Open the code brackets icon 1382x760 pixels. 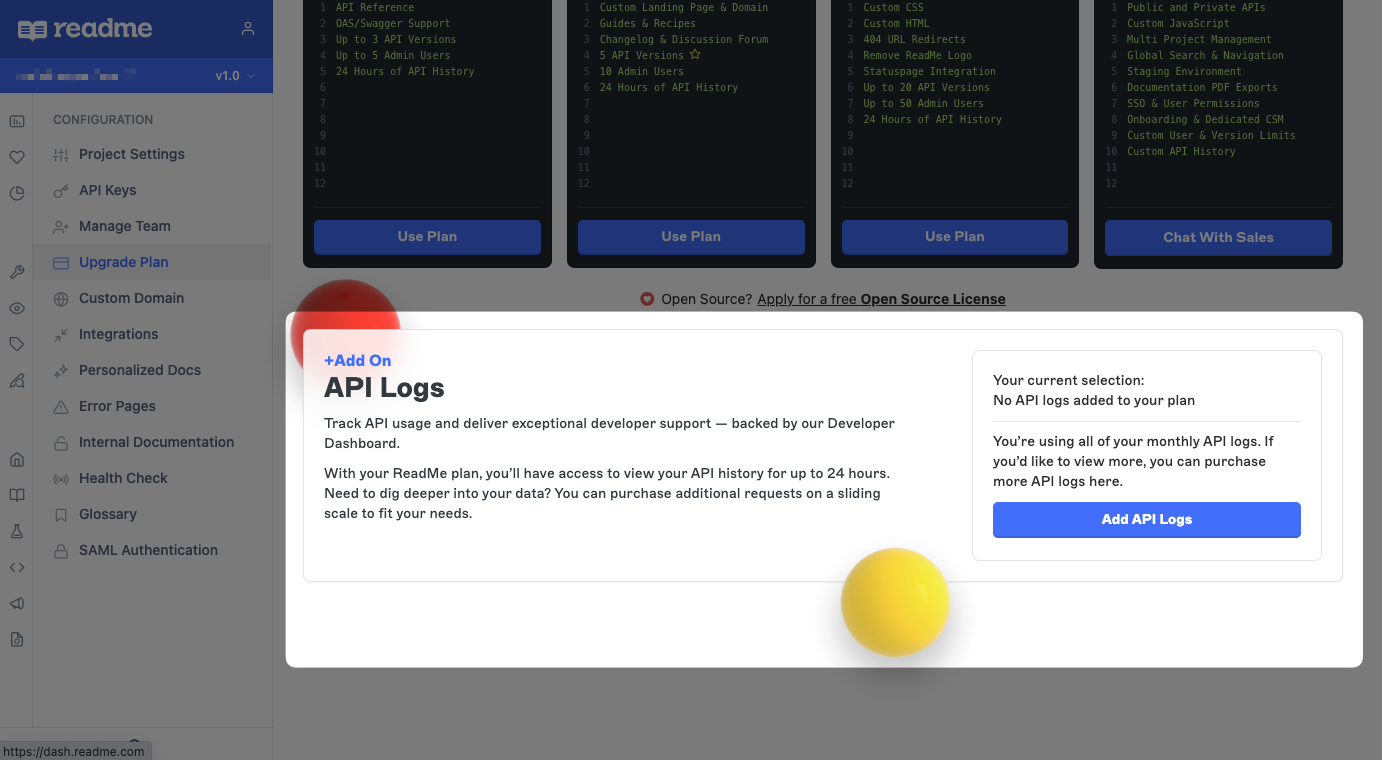point(16,567)
